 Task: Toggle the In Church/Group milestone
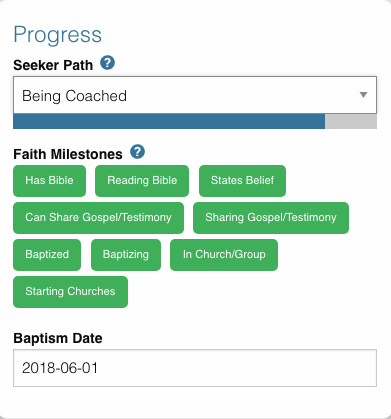tap(224, 255)
